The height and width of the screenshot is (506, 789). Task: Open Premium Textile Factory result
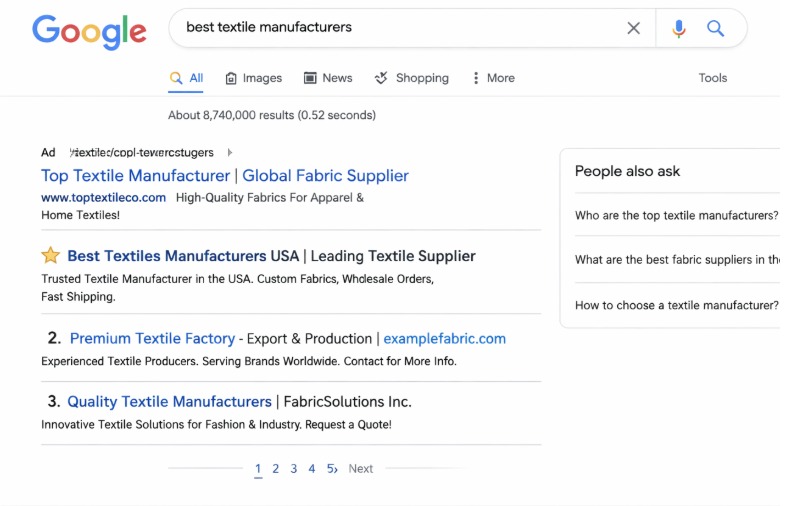(152, 339)
